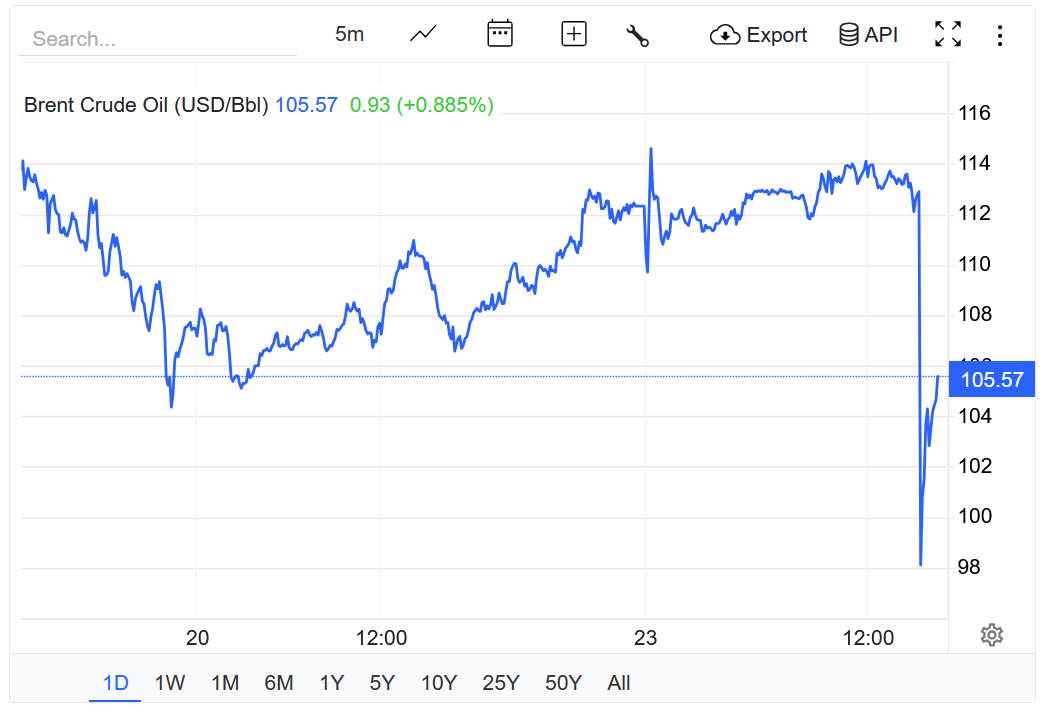This screenshot has height=713, width=1046.
Task: Click the search input field
Action: tap(160, 39)
